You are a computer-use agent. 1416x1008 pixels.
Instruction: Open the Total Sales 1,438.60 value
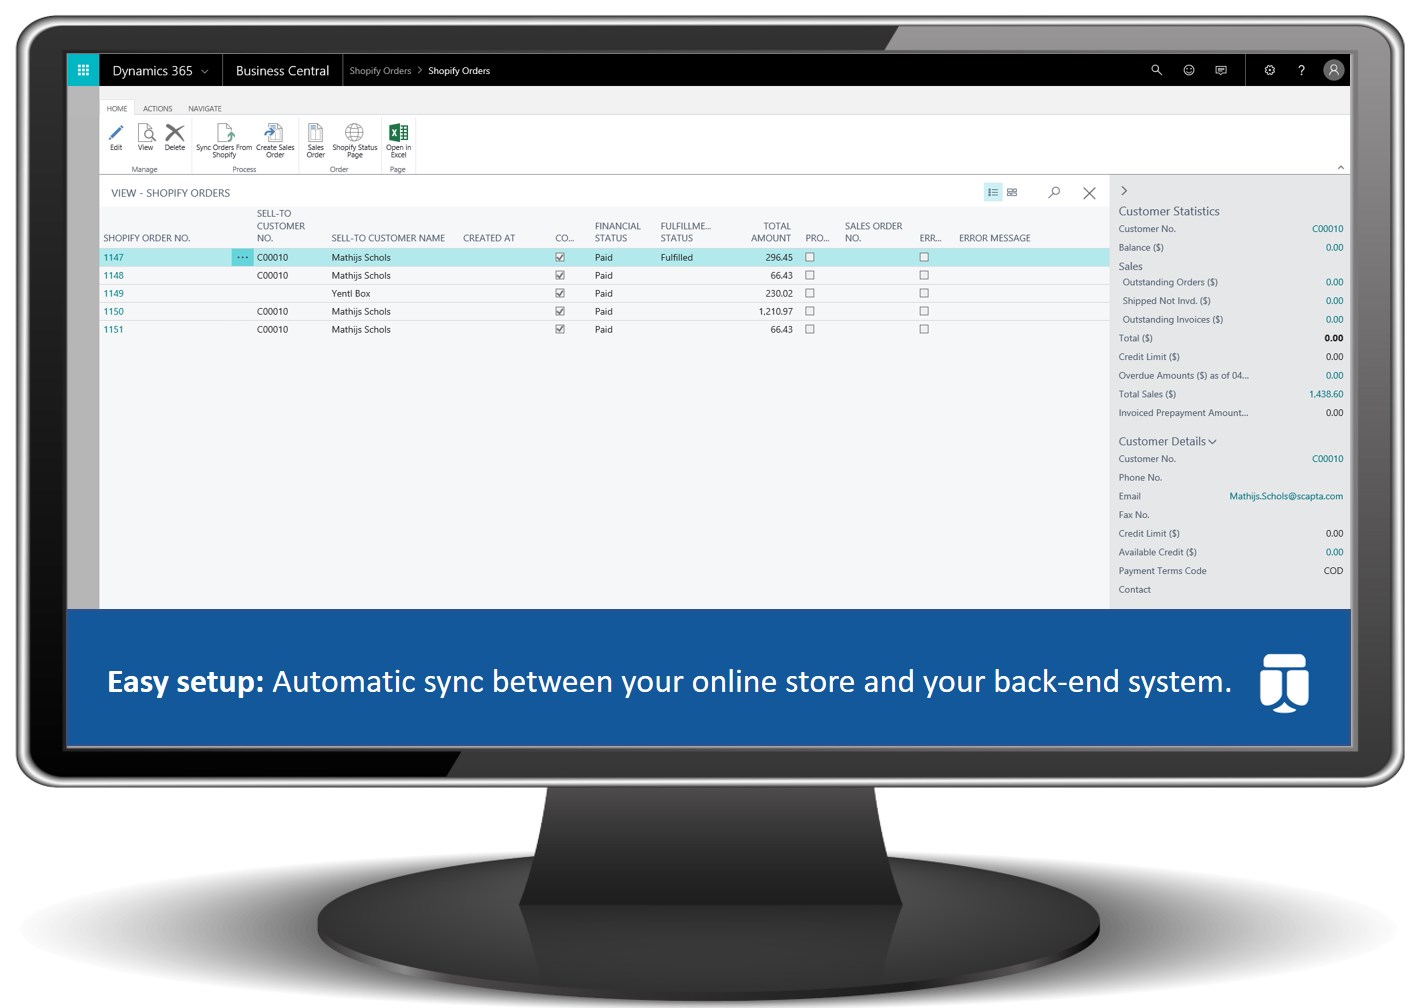[1326, 394]
